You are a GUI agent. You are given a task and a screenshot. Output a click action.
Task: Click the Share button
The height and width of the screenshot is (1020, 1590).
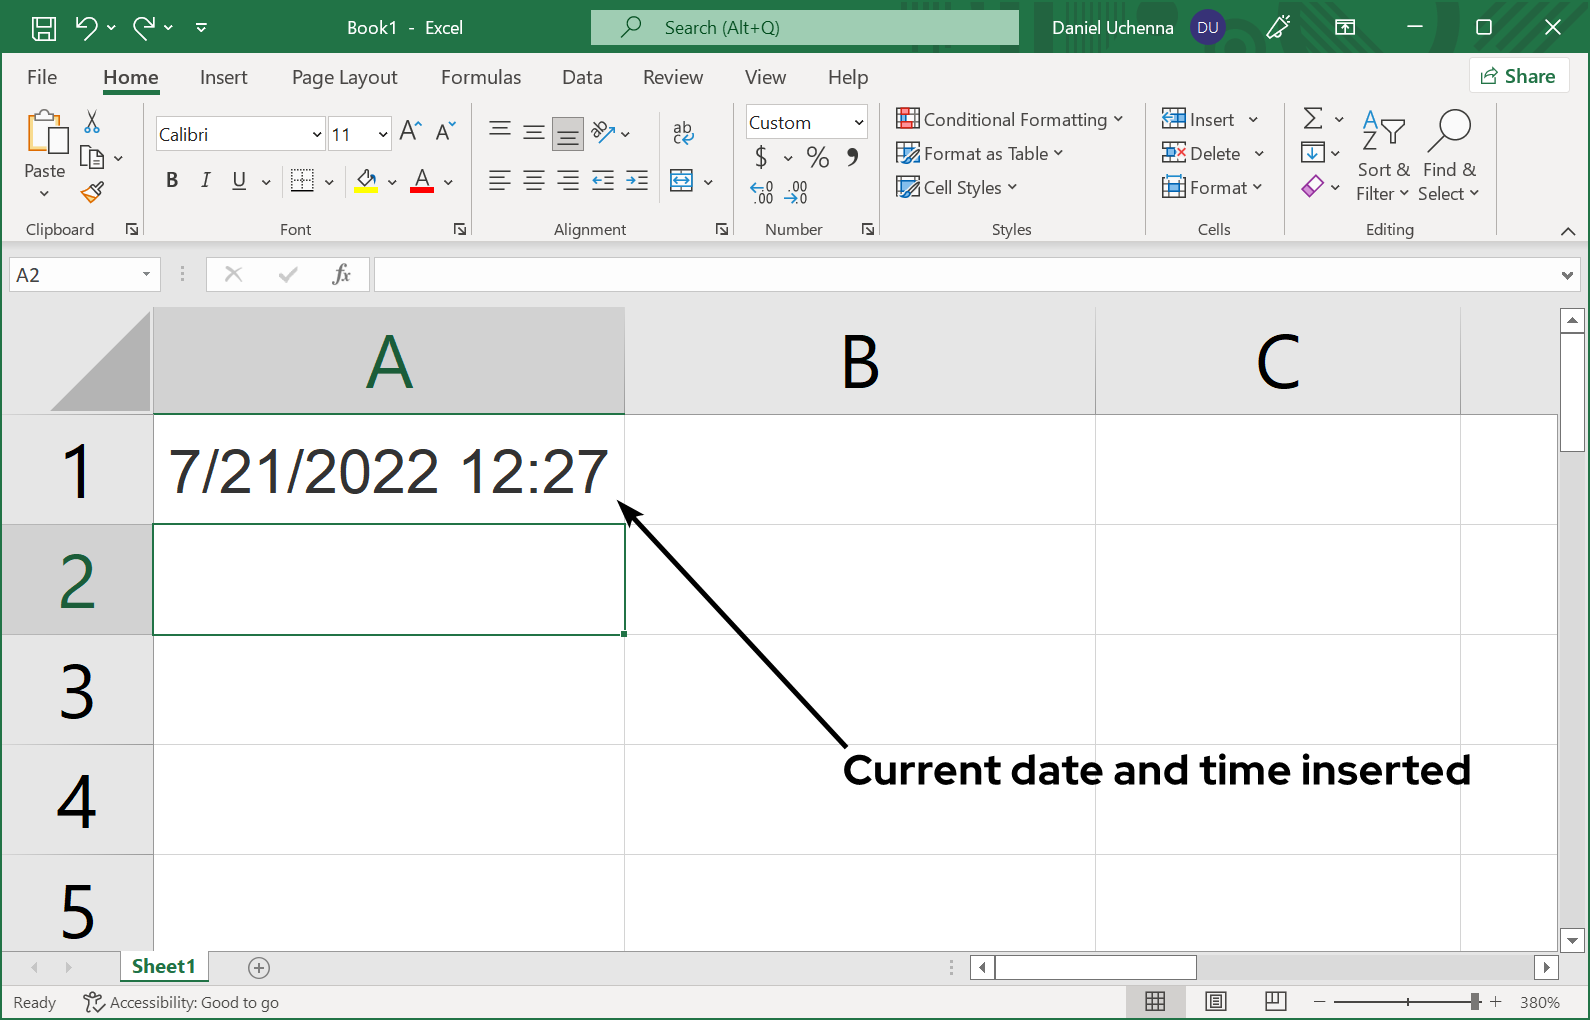[x=1518, y=76]
